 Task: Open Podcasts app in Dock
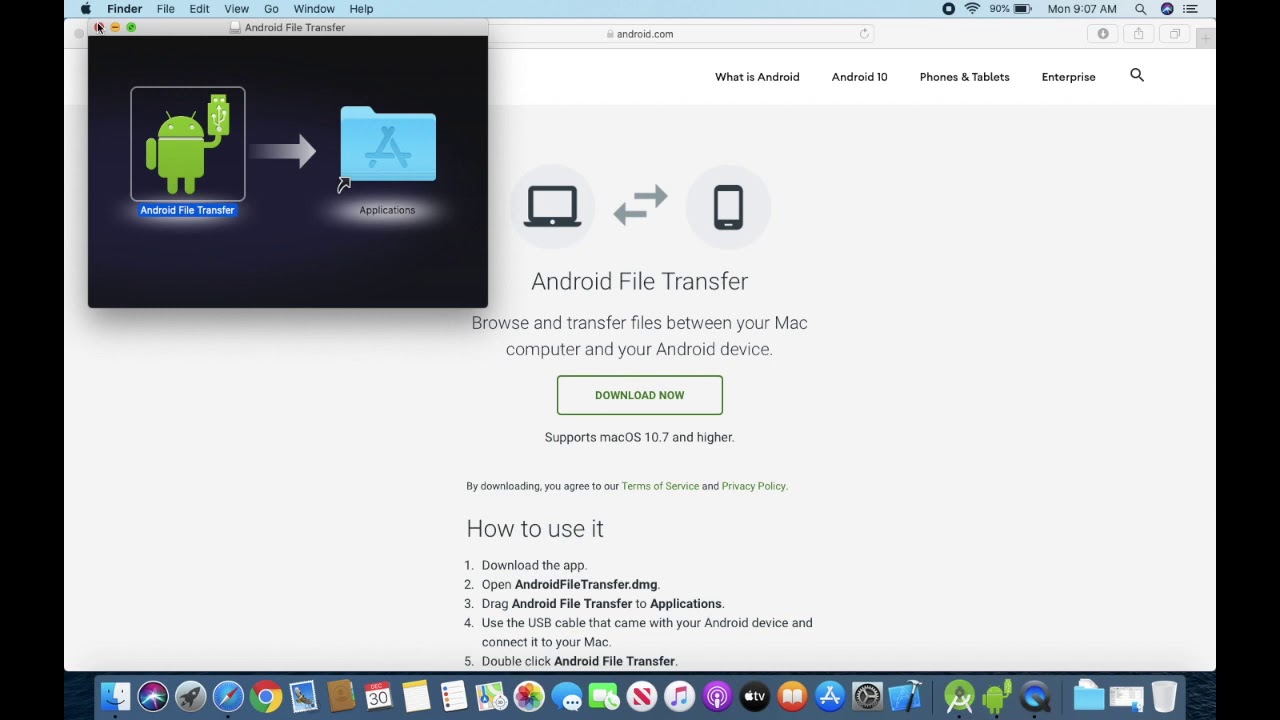tap(717, 696)
